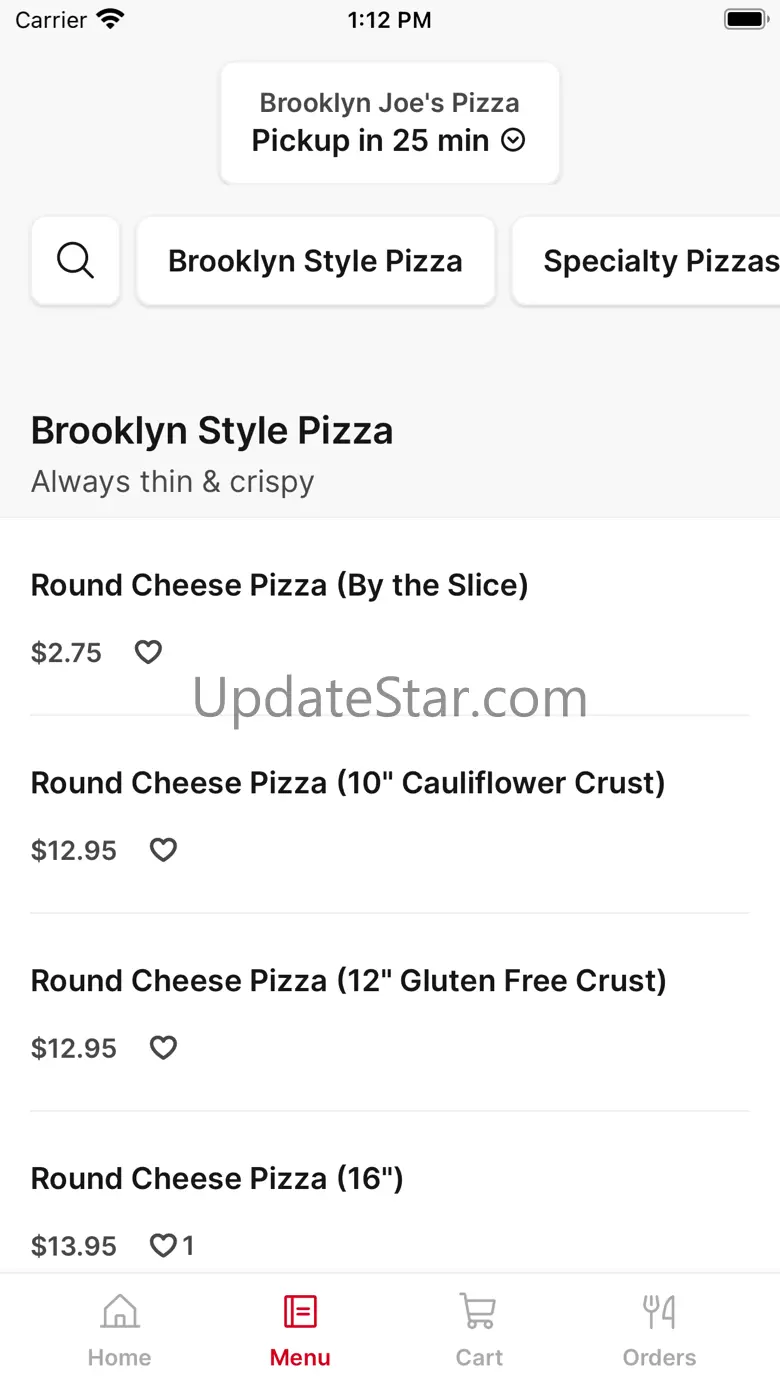Favorite the 10" Cauliflower Crust pizza
780x1387 pixels.
click(x=163, y=850)
